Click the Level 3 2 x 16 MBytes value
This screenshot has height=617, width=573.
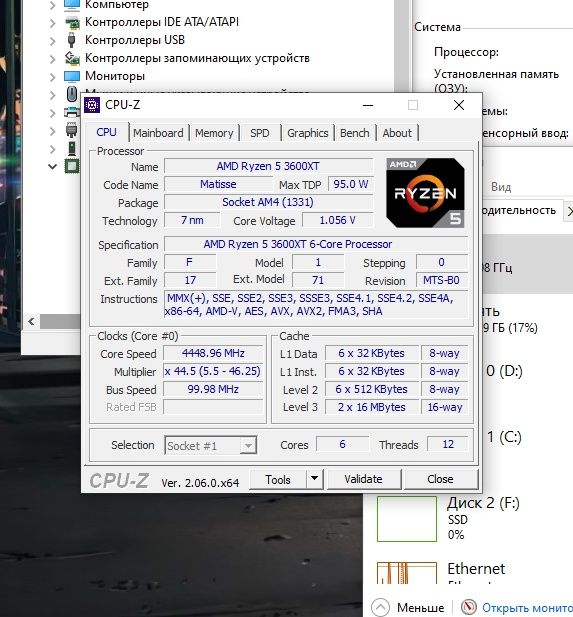372,407
